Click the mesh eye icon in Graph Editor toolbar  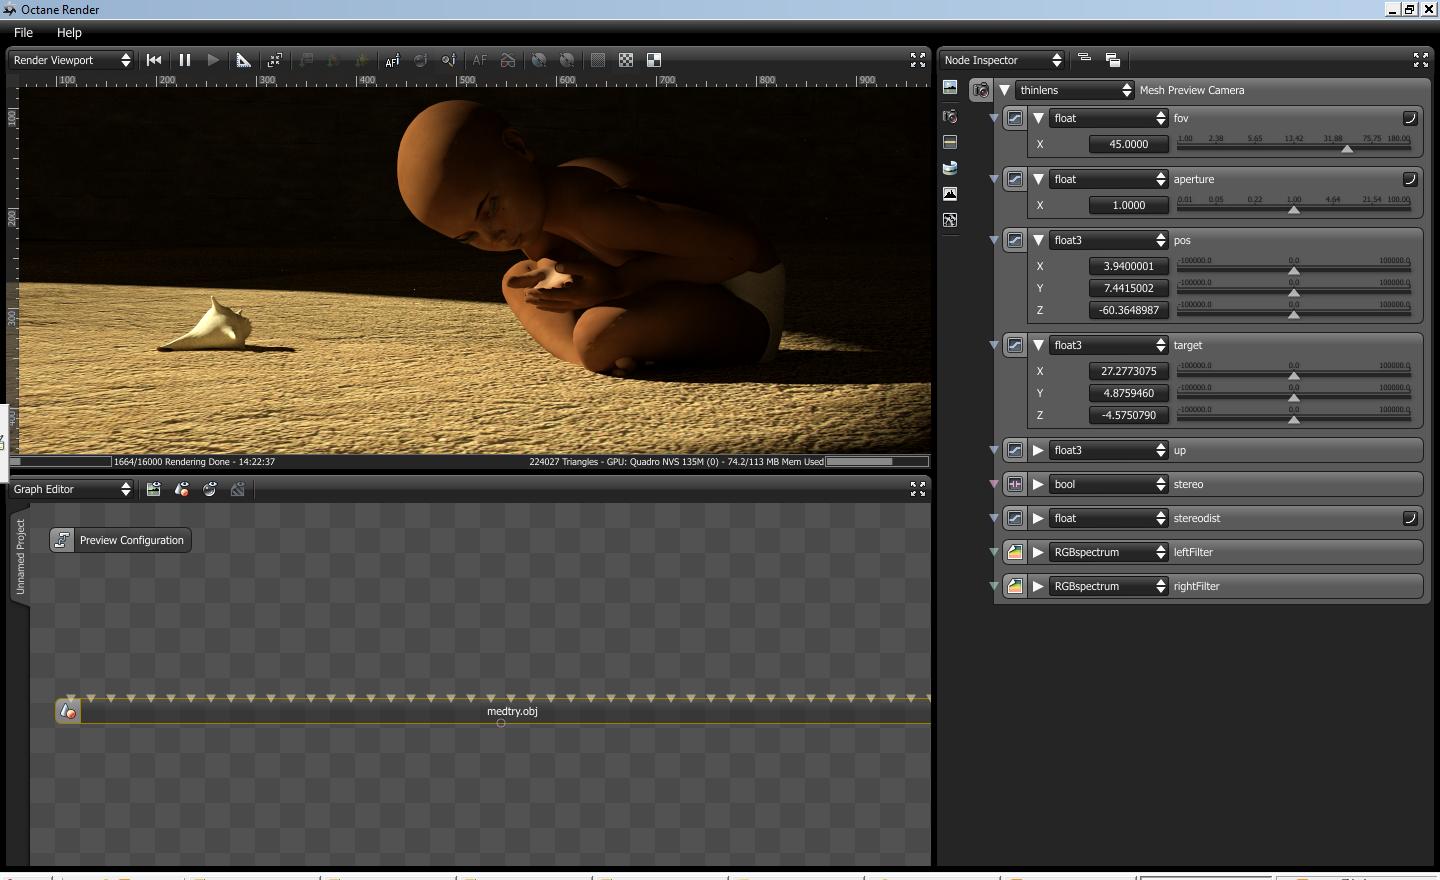(x=182, y=489)
